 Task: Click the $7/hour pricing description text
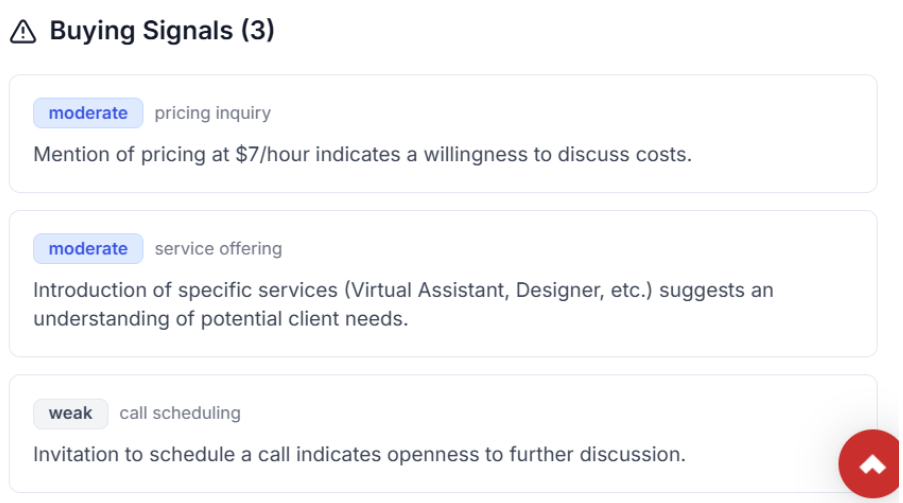point(362,155)
